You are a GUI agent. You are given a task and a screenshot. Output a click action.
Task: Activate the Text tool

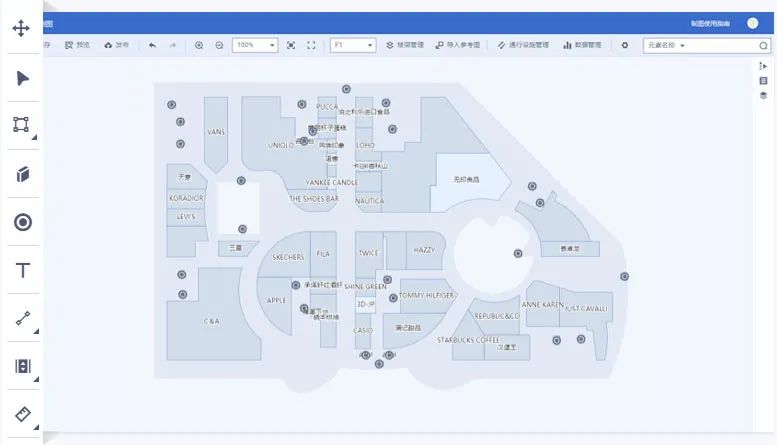(22, 270)
